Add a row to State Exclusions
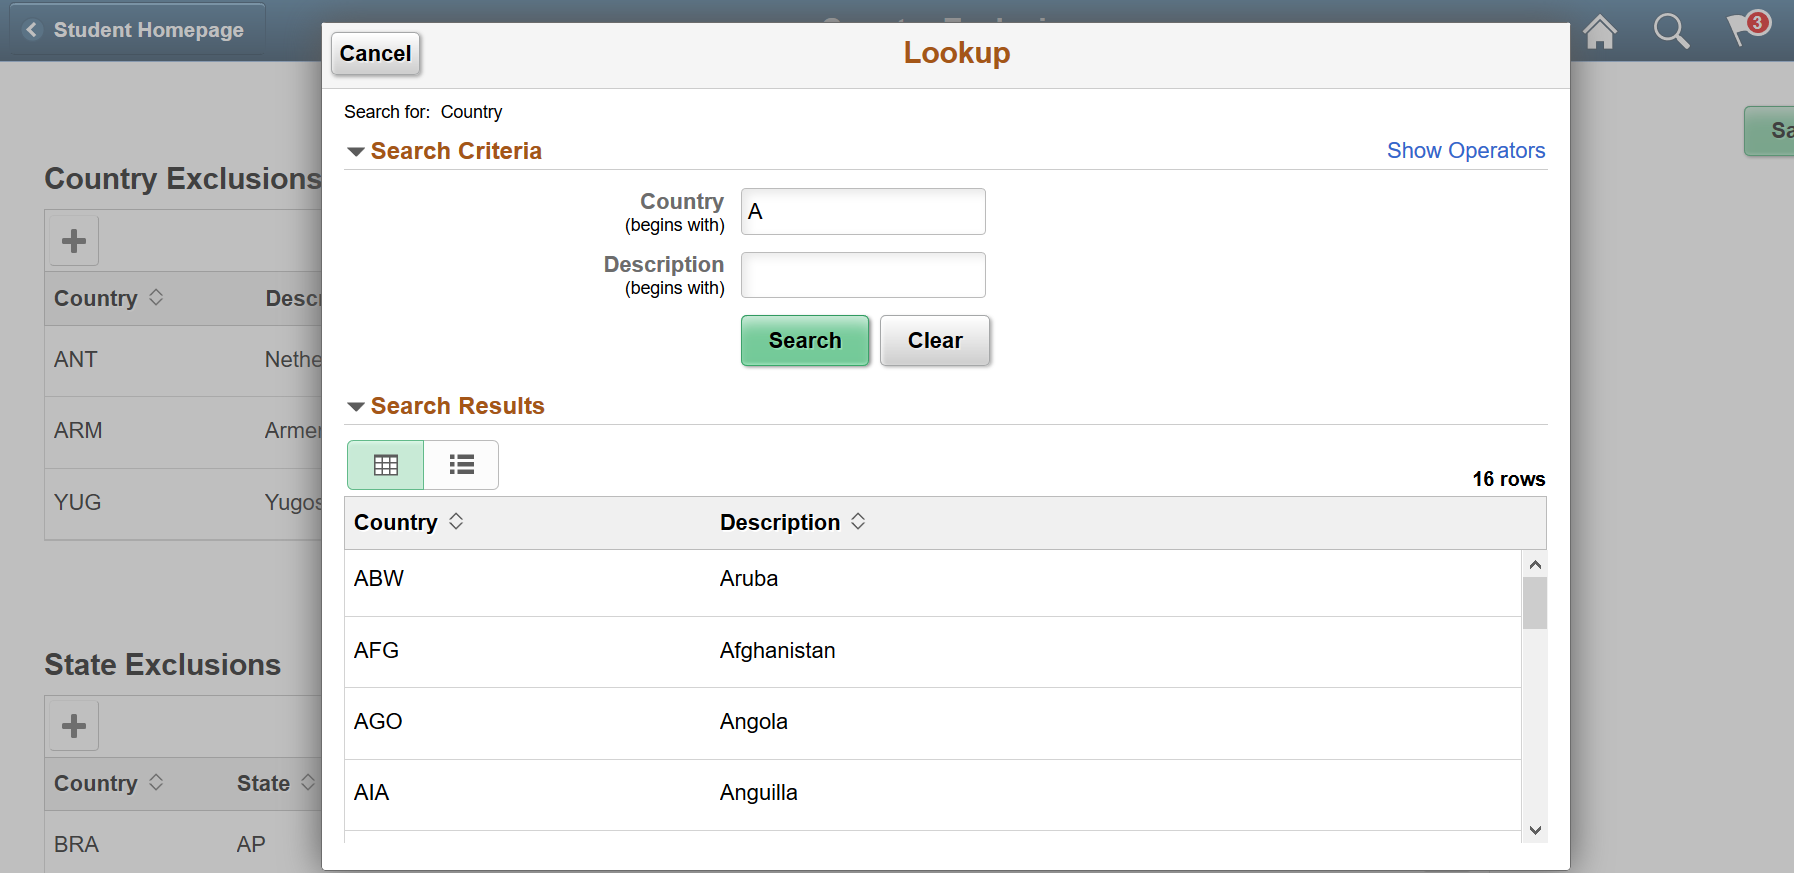The height and width of the screenshot is (873, 1794). tap(74, 726)
